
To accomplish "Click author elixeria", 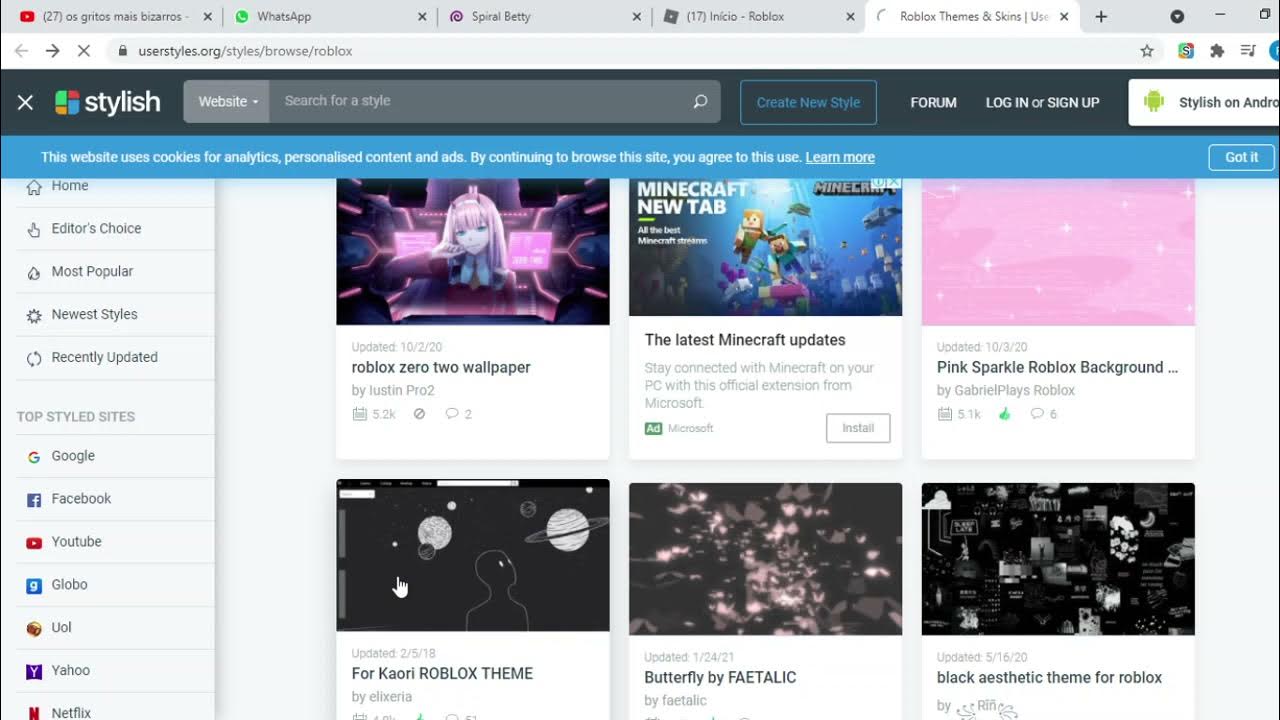I will pos(382,697).
